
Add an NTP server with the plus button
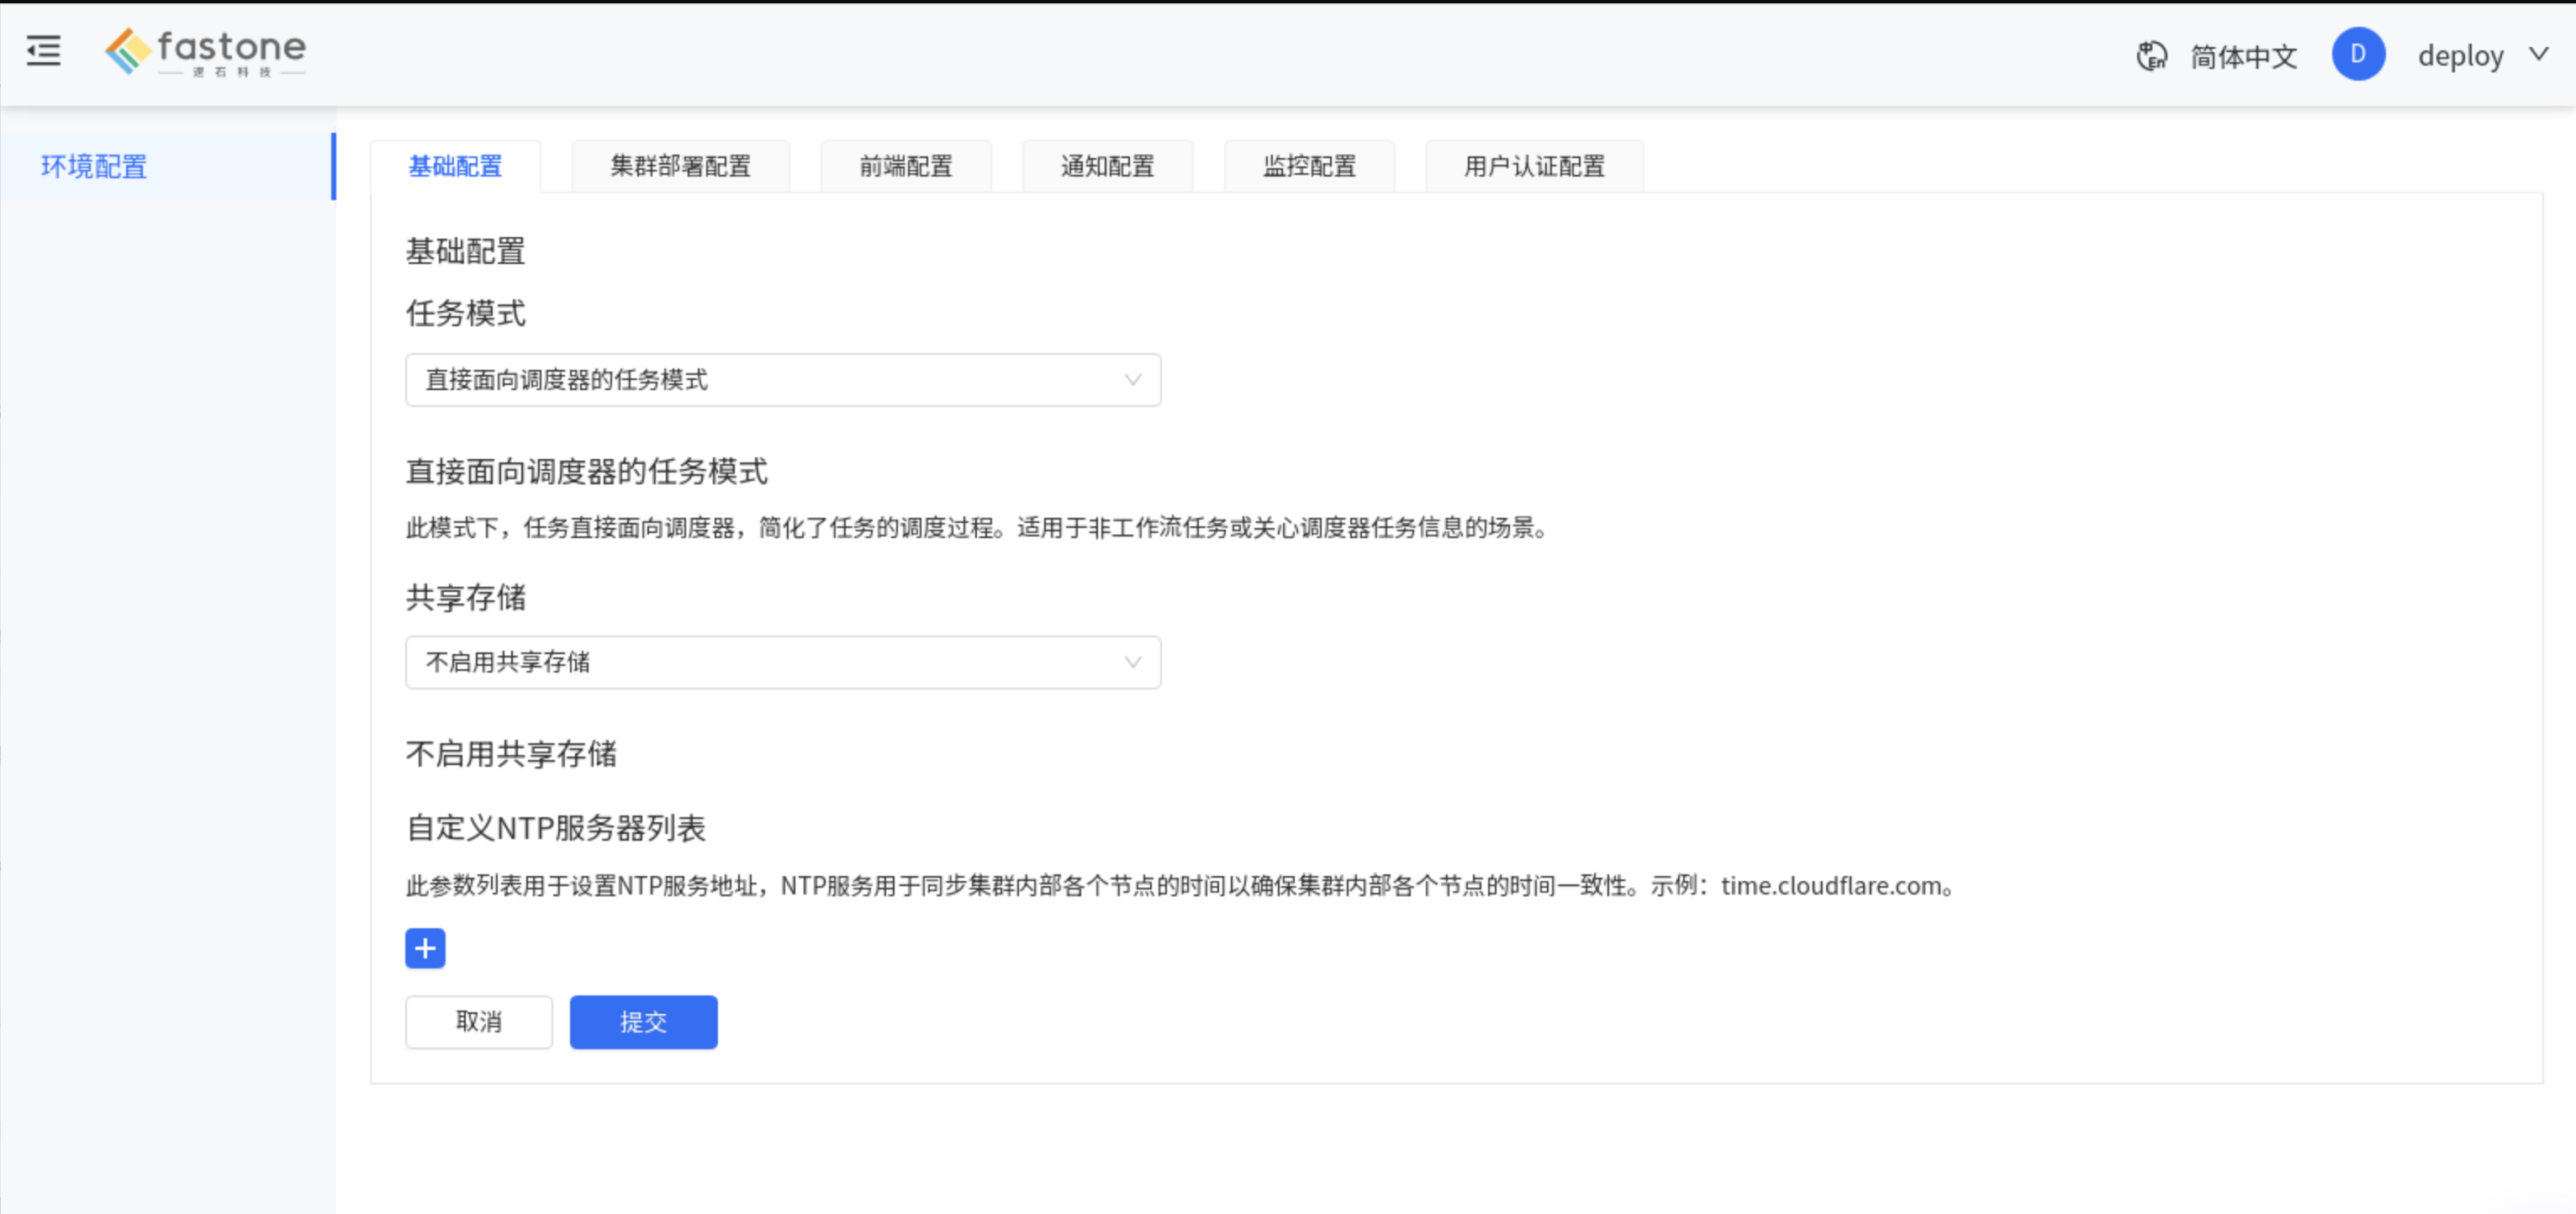tap(425, 948)
